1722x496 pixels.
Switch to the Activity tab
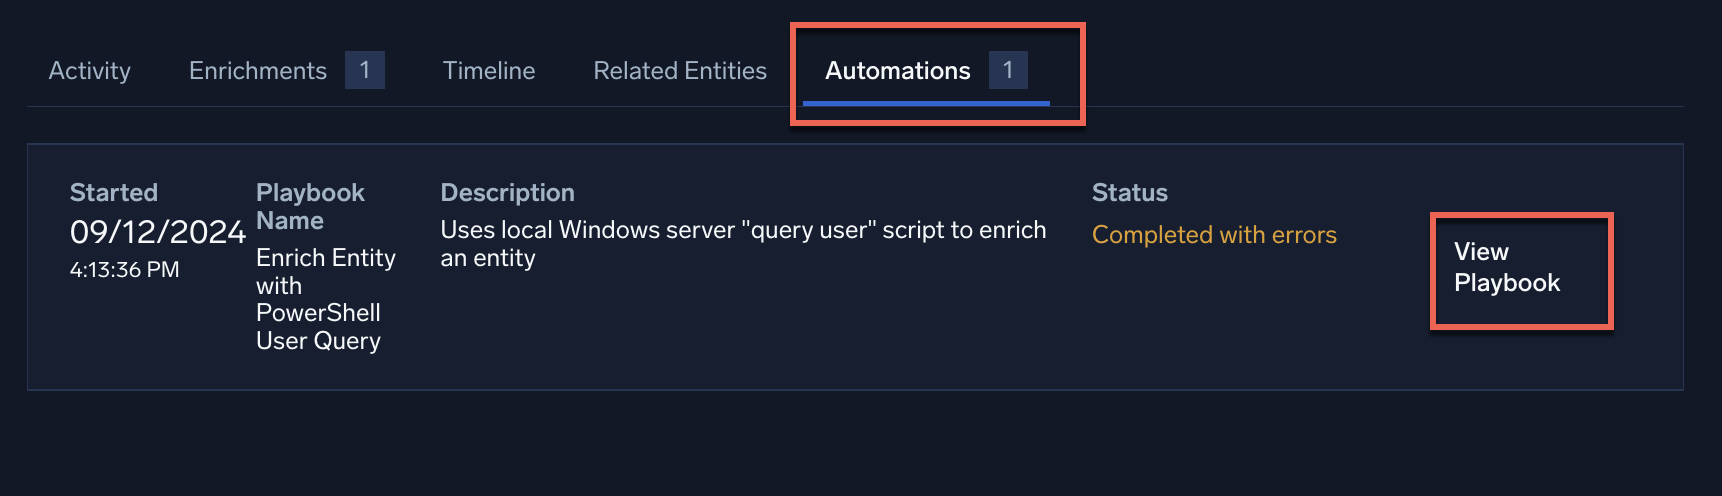tap(89, 71)
